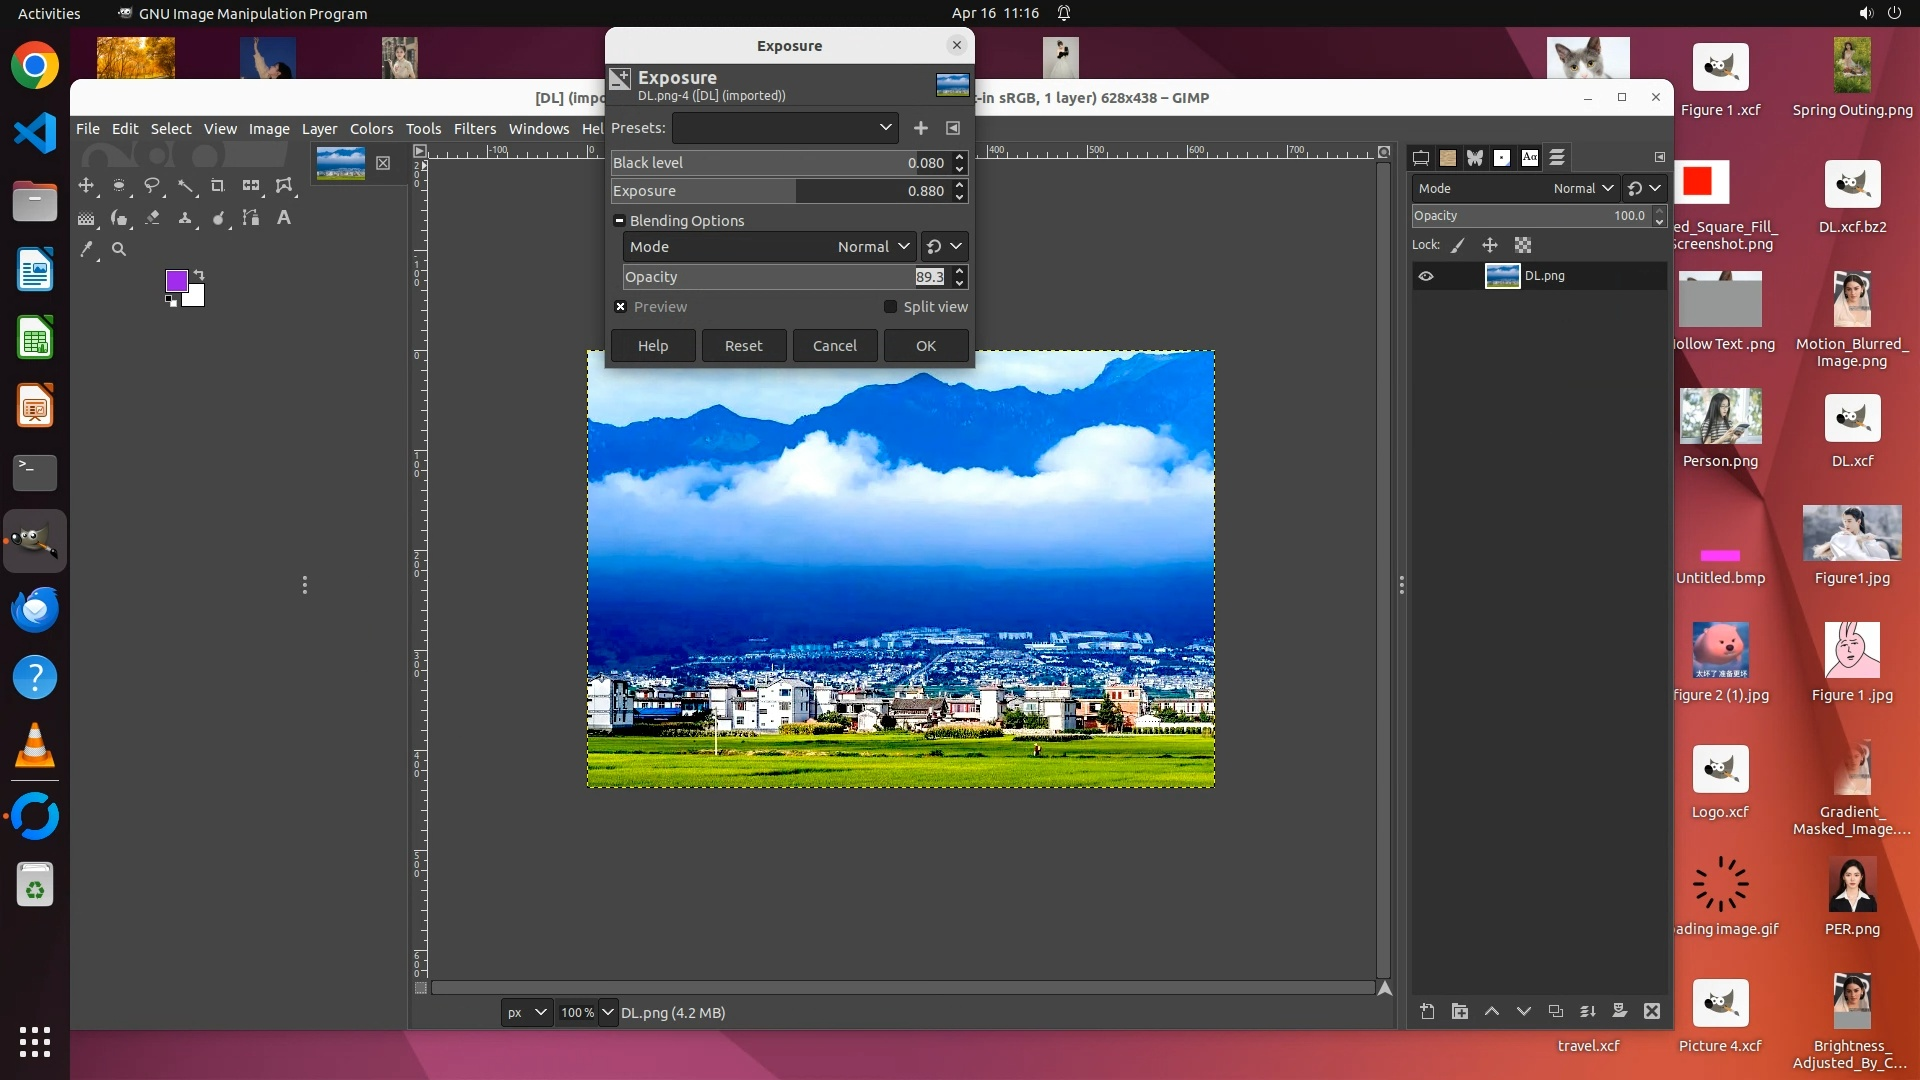Image resolution: width=1920 pixels, height=1080 pixels.
Task: Click the lock pixels brush icon
Action: 1458,245
